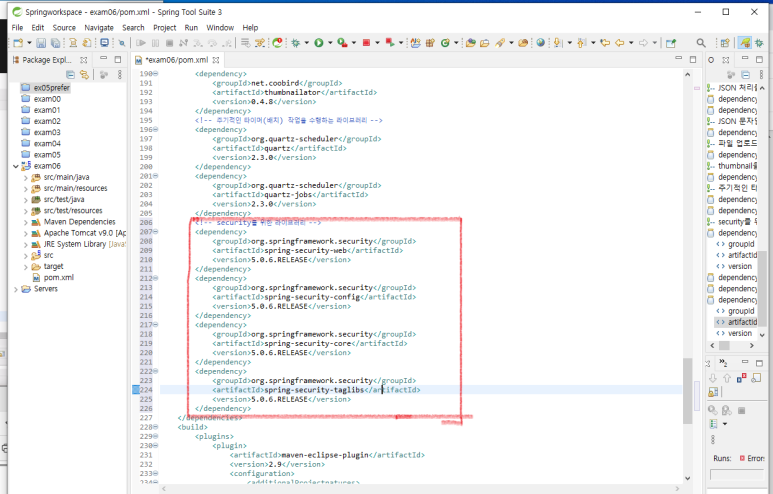Click the New Java Class icon
The width and height of the screenshot is (773, 494).
pyautogui.click(x=445, y=43)
